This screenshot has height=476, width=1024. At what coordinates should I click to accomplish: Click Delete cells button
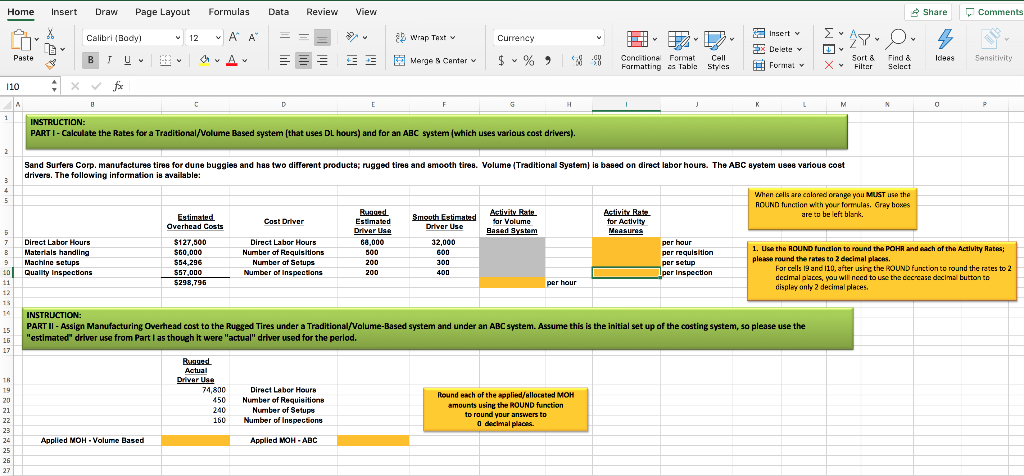click(x=776, y=49)
